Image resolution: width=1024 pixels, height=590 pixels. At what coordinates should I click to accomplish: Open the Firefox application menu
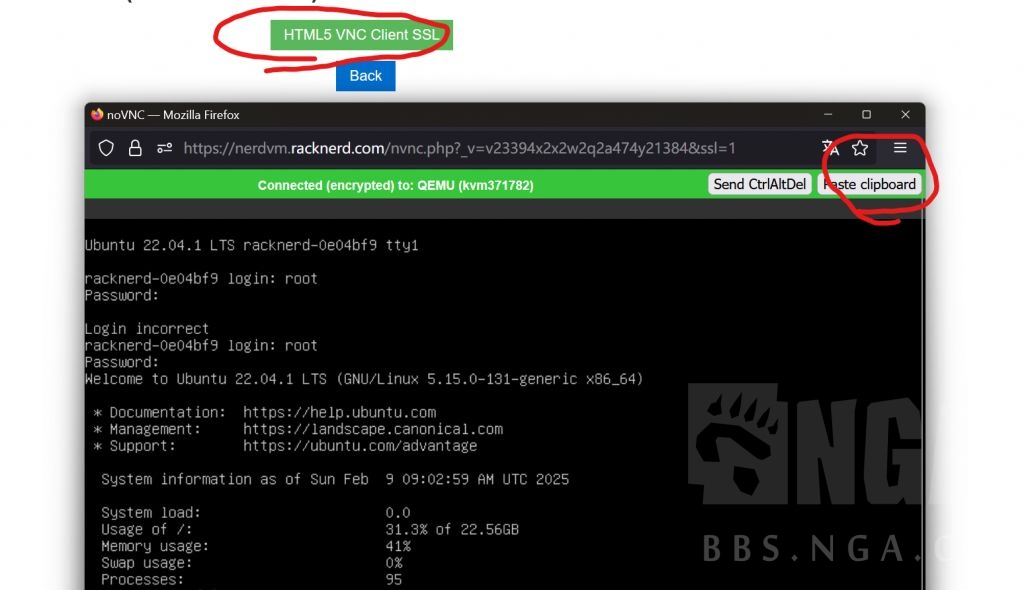pos(899,148)
